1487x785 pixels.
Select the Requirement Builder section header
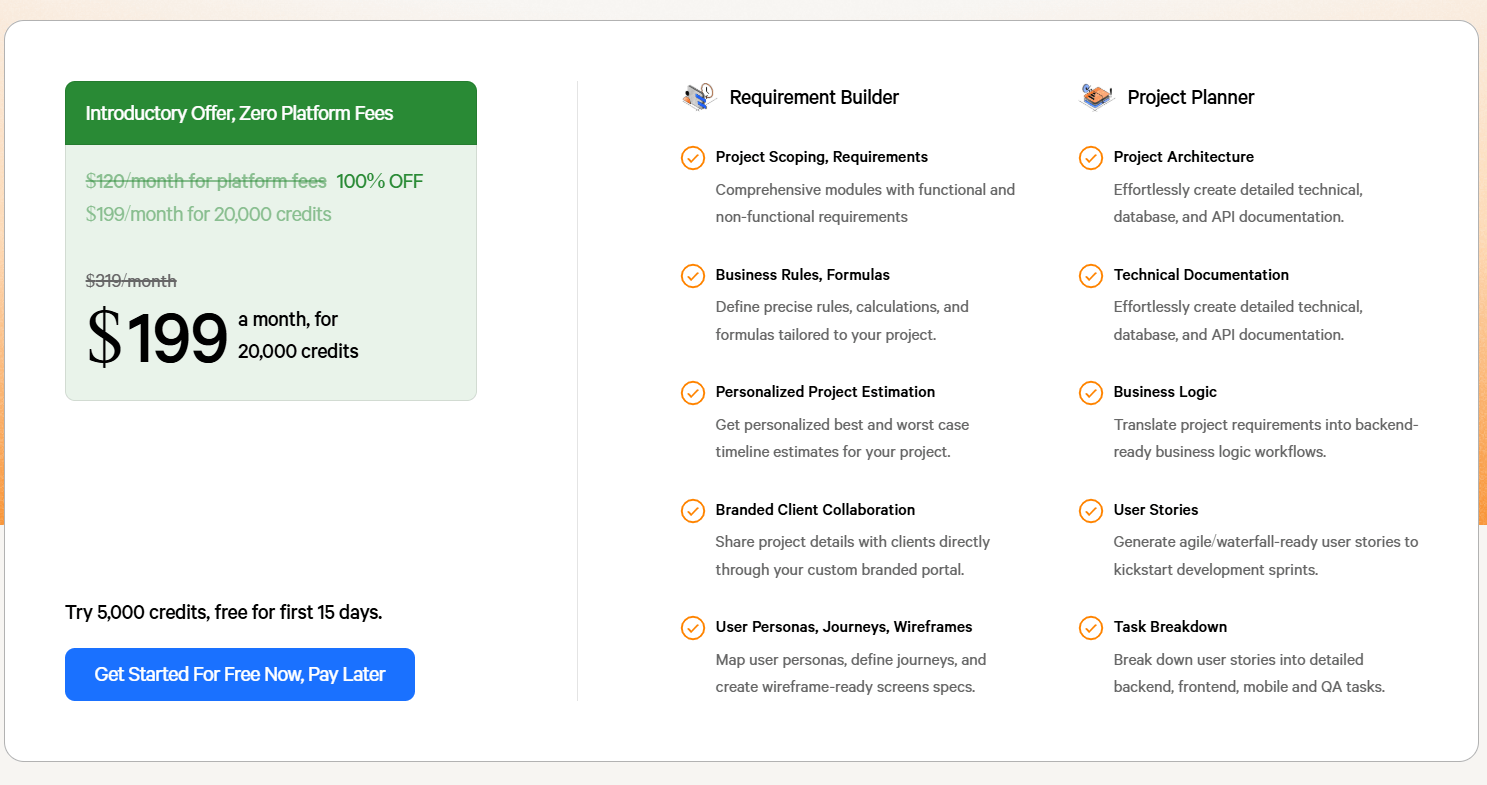point(815,97)
